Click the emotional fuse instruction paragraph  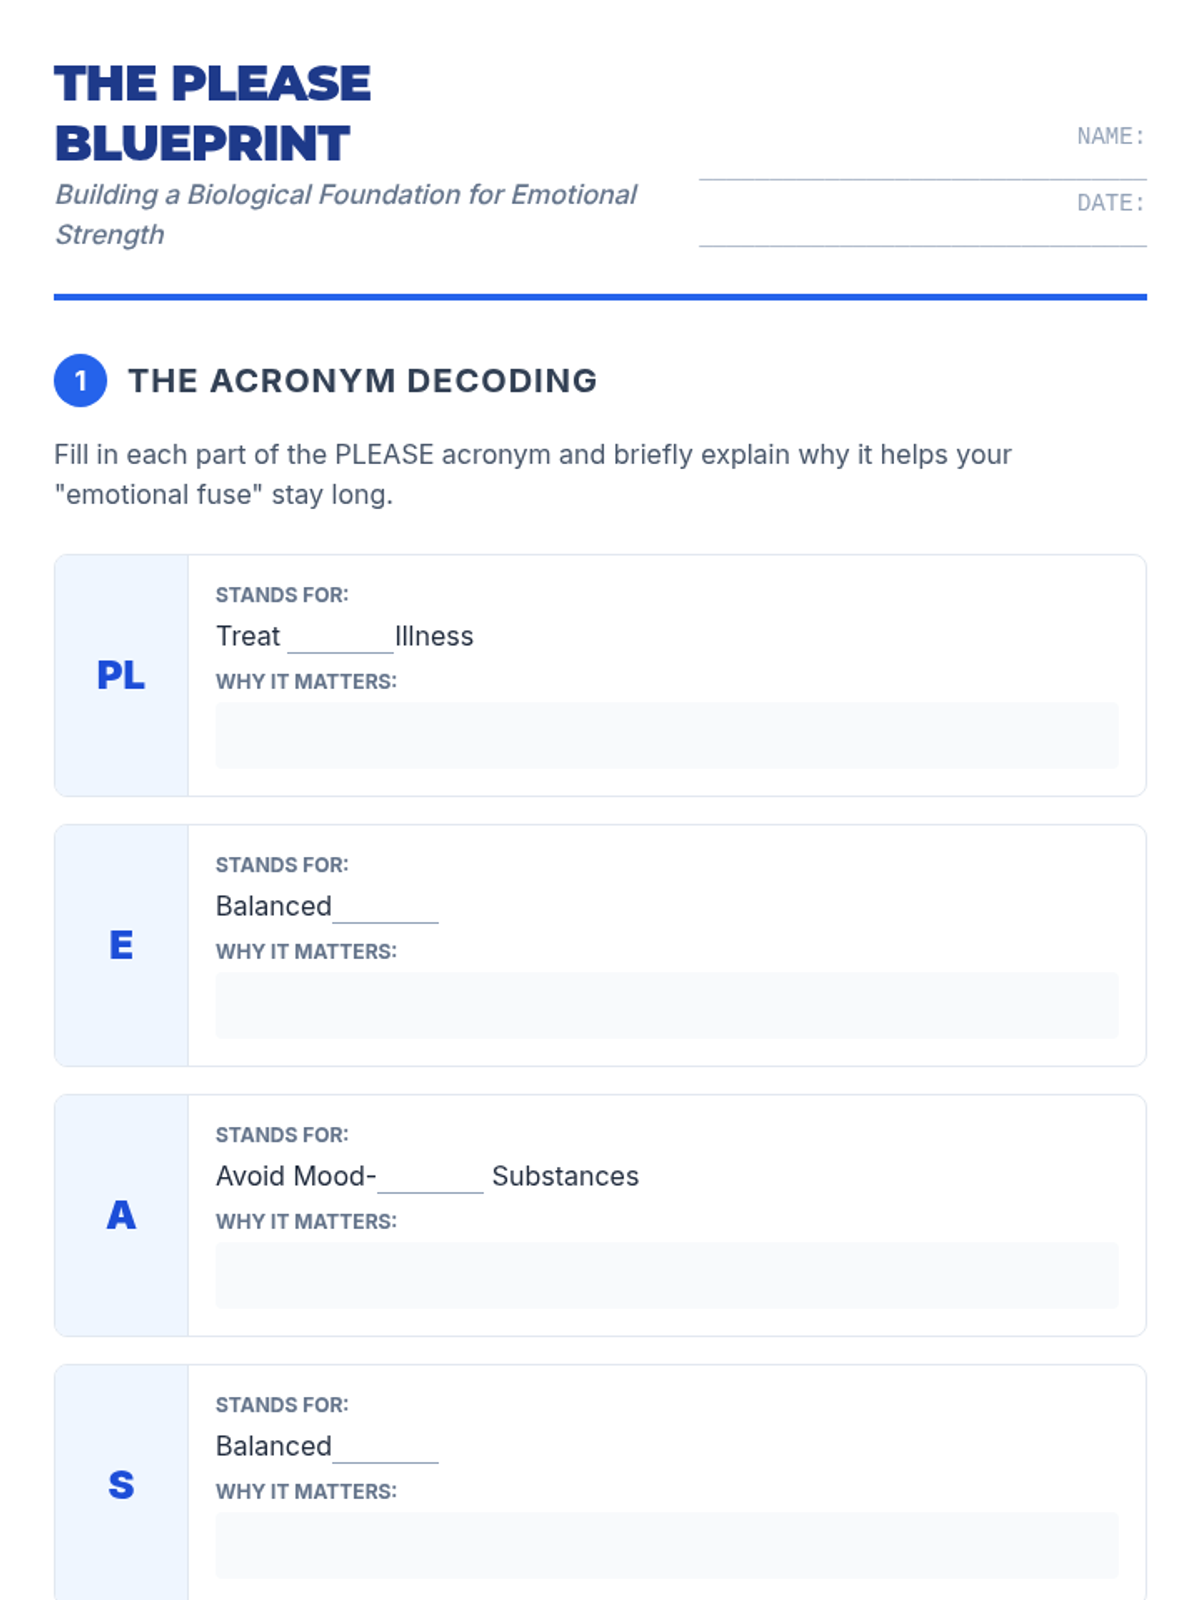(x=533, y=474)
